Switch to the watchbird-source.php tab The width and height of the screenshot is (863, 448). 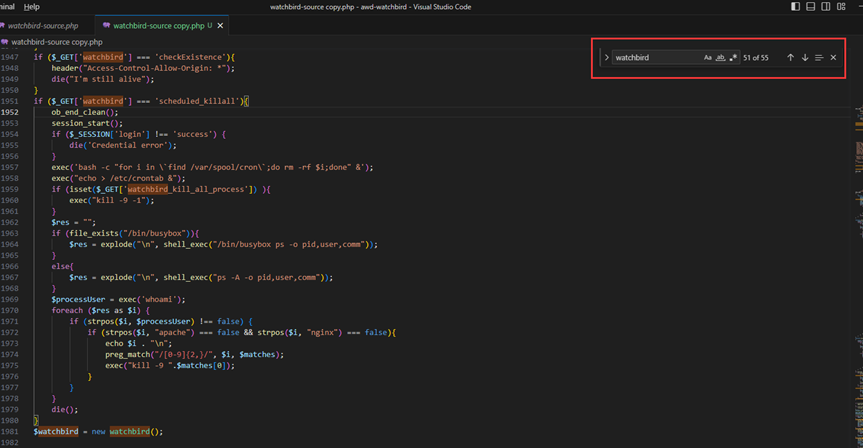coord(42,25)
